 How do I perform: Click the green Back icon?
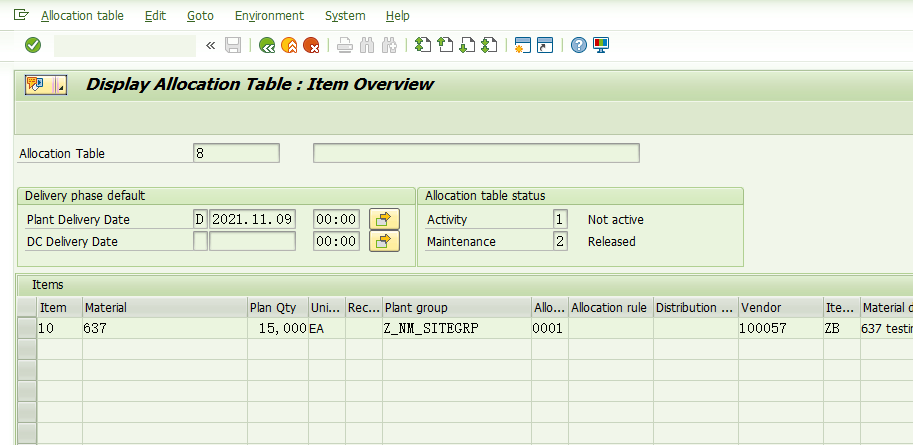(267, 45)
